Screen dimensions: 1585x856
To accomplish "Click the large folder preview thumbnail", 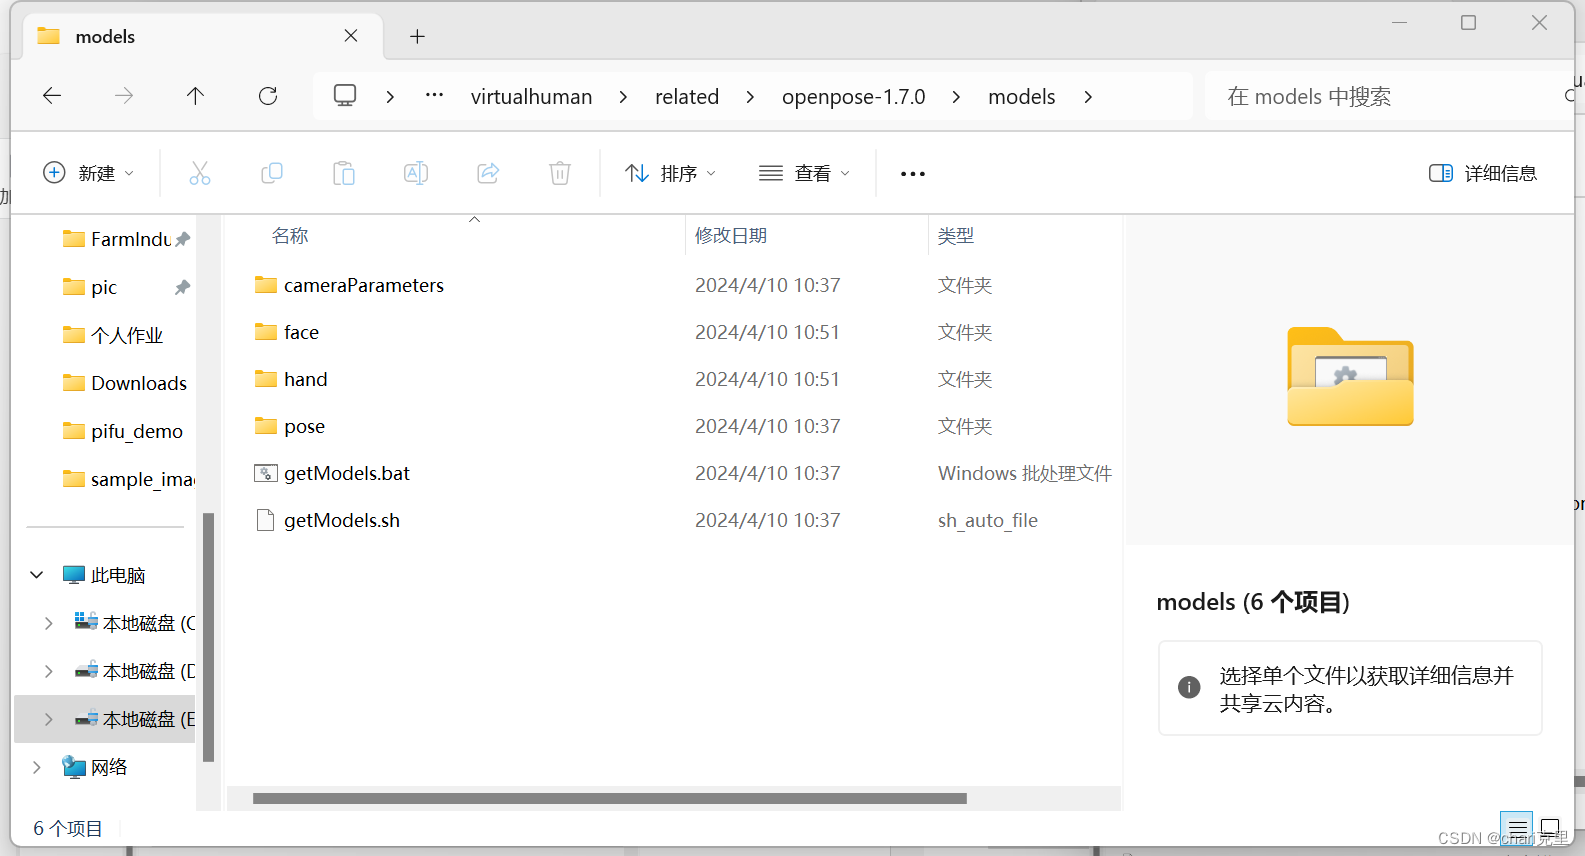I will click(x=1350, y=377).
